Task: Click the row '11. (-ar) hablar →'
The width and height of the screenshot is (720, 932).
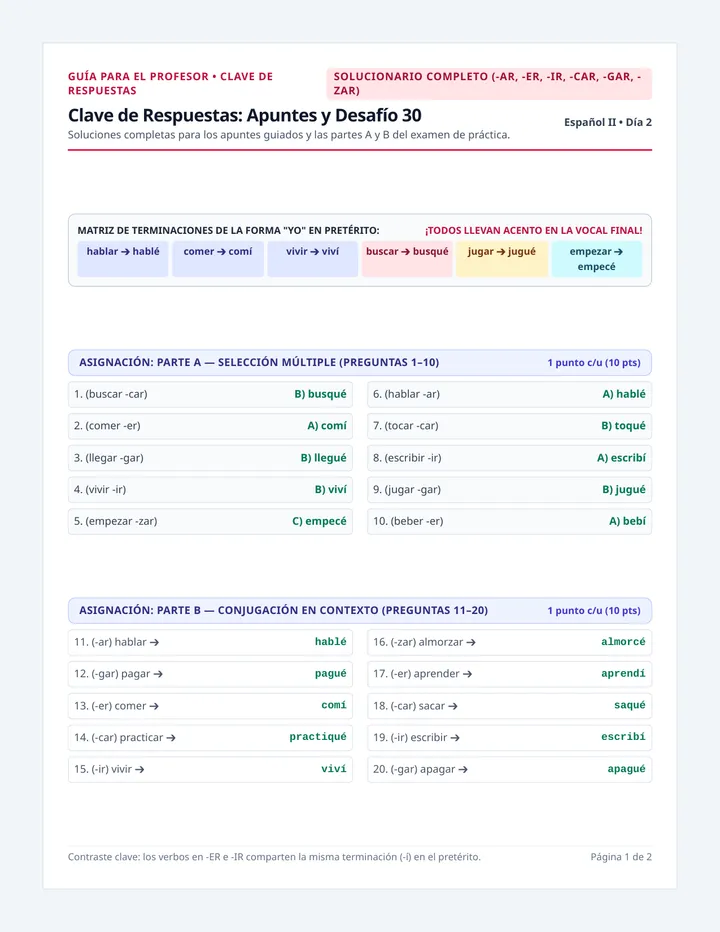Action: [x=210, y=642]
